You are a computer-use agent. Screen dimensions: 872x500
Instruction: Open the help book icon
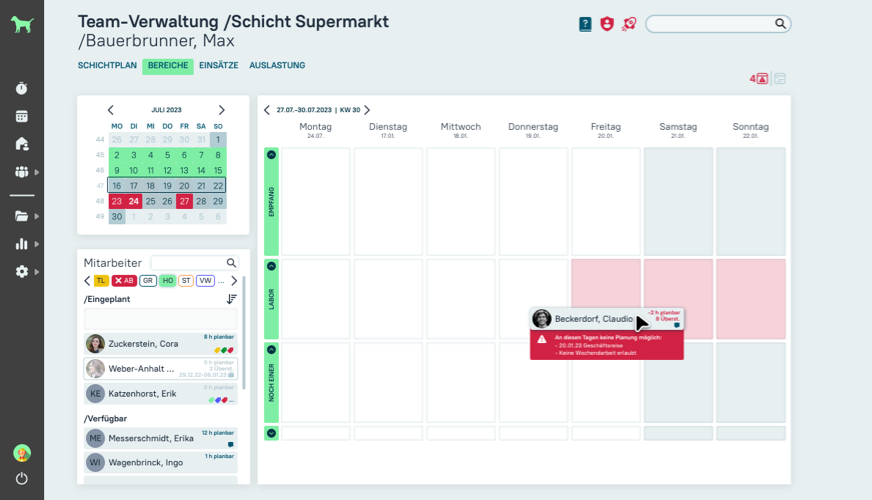click(x=585, y=24)
